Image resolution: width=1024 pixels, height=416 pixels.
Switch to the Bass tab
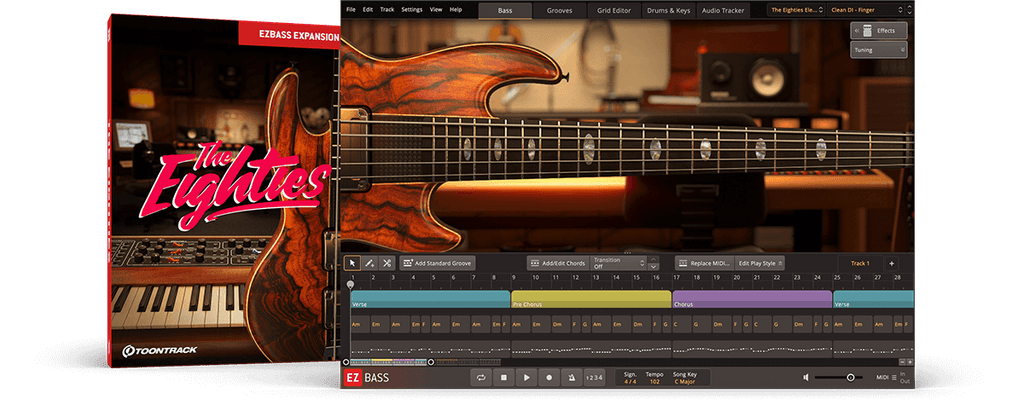point(505,10)
